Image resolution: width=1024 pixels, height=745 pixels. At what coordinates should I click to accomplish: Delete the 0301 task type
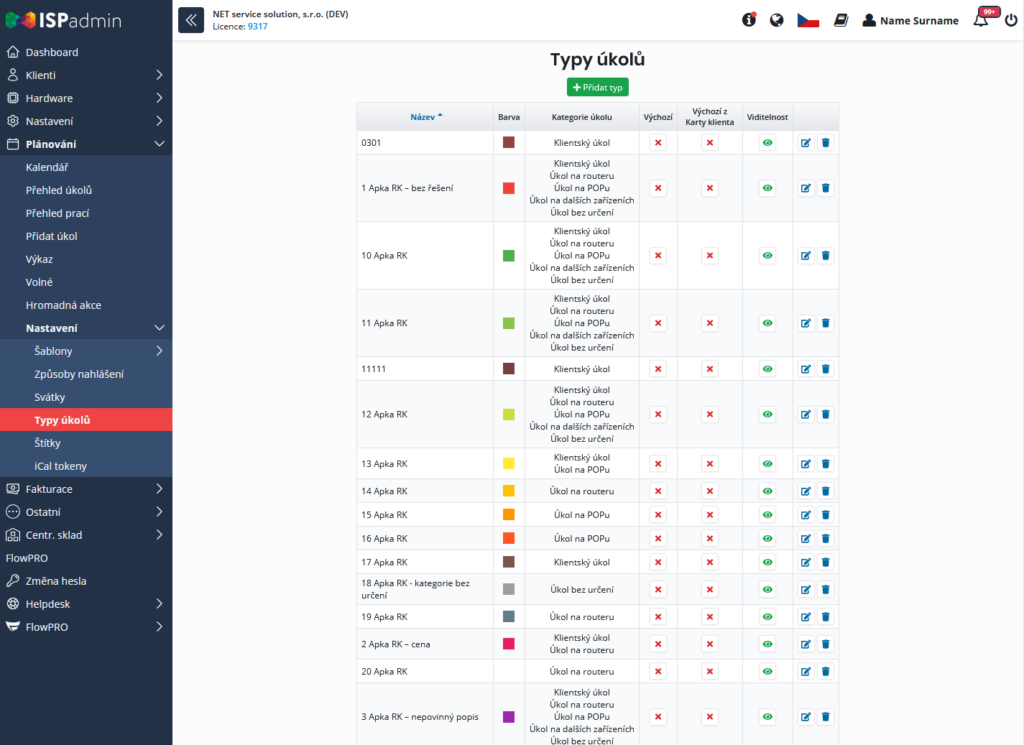(x=825, y=142)
